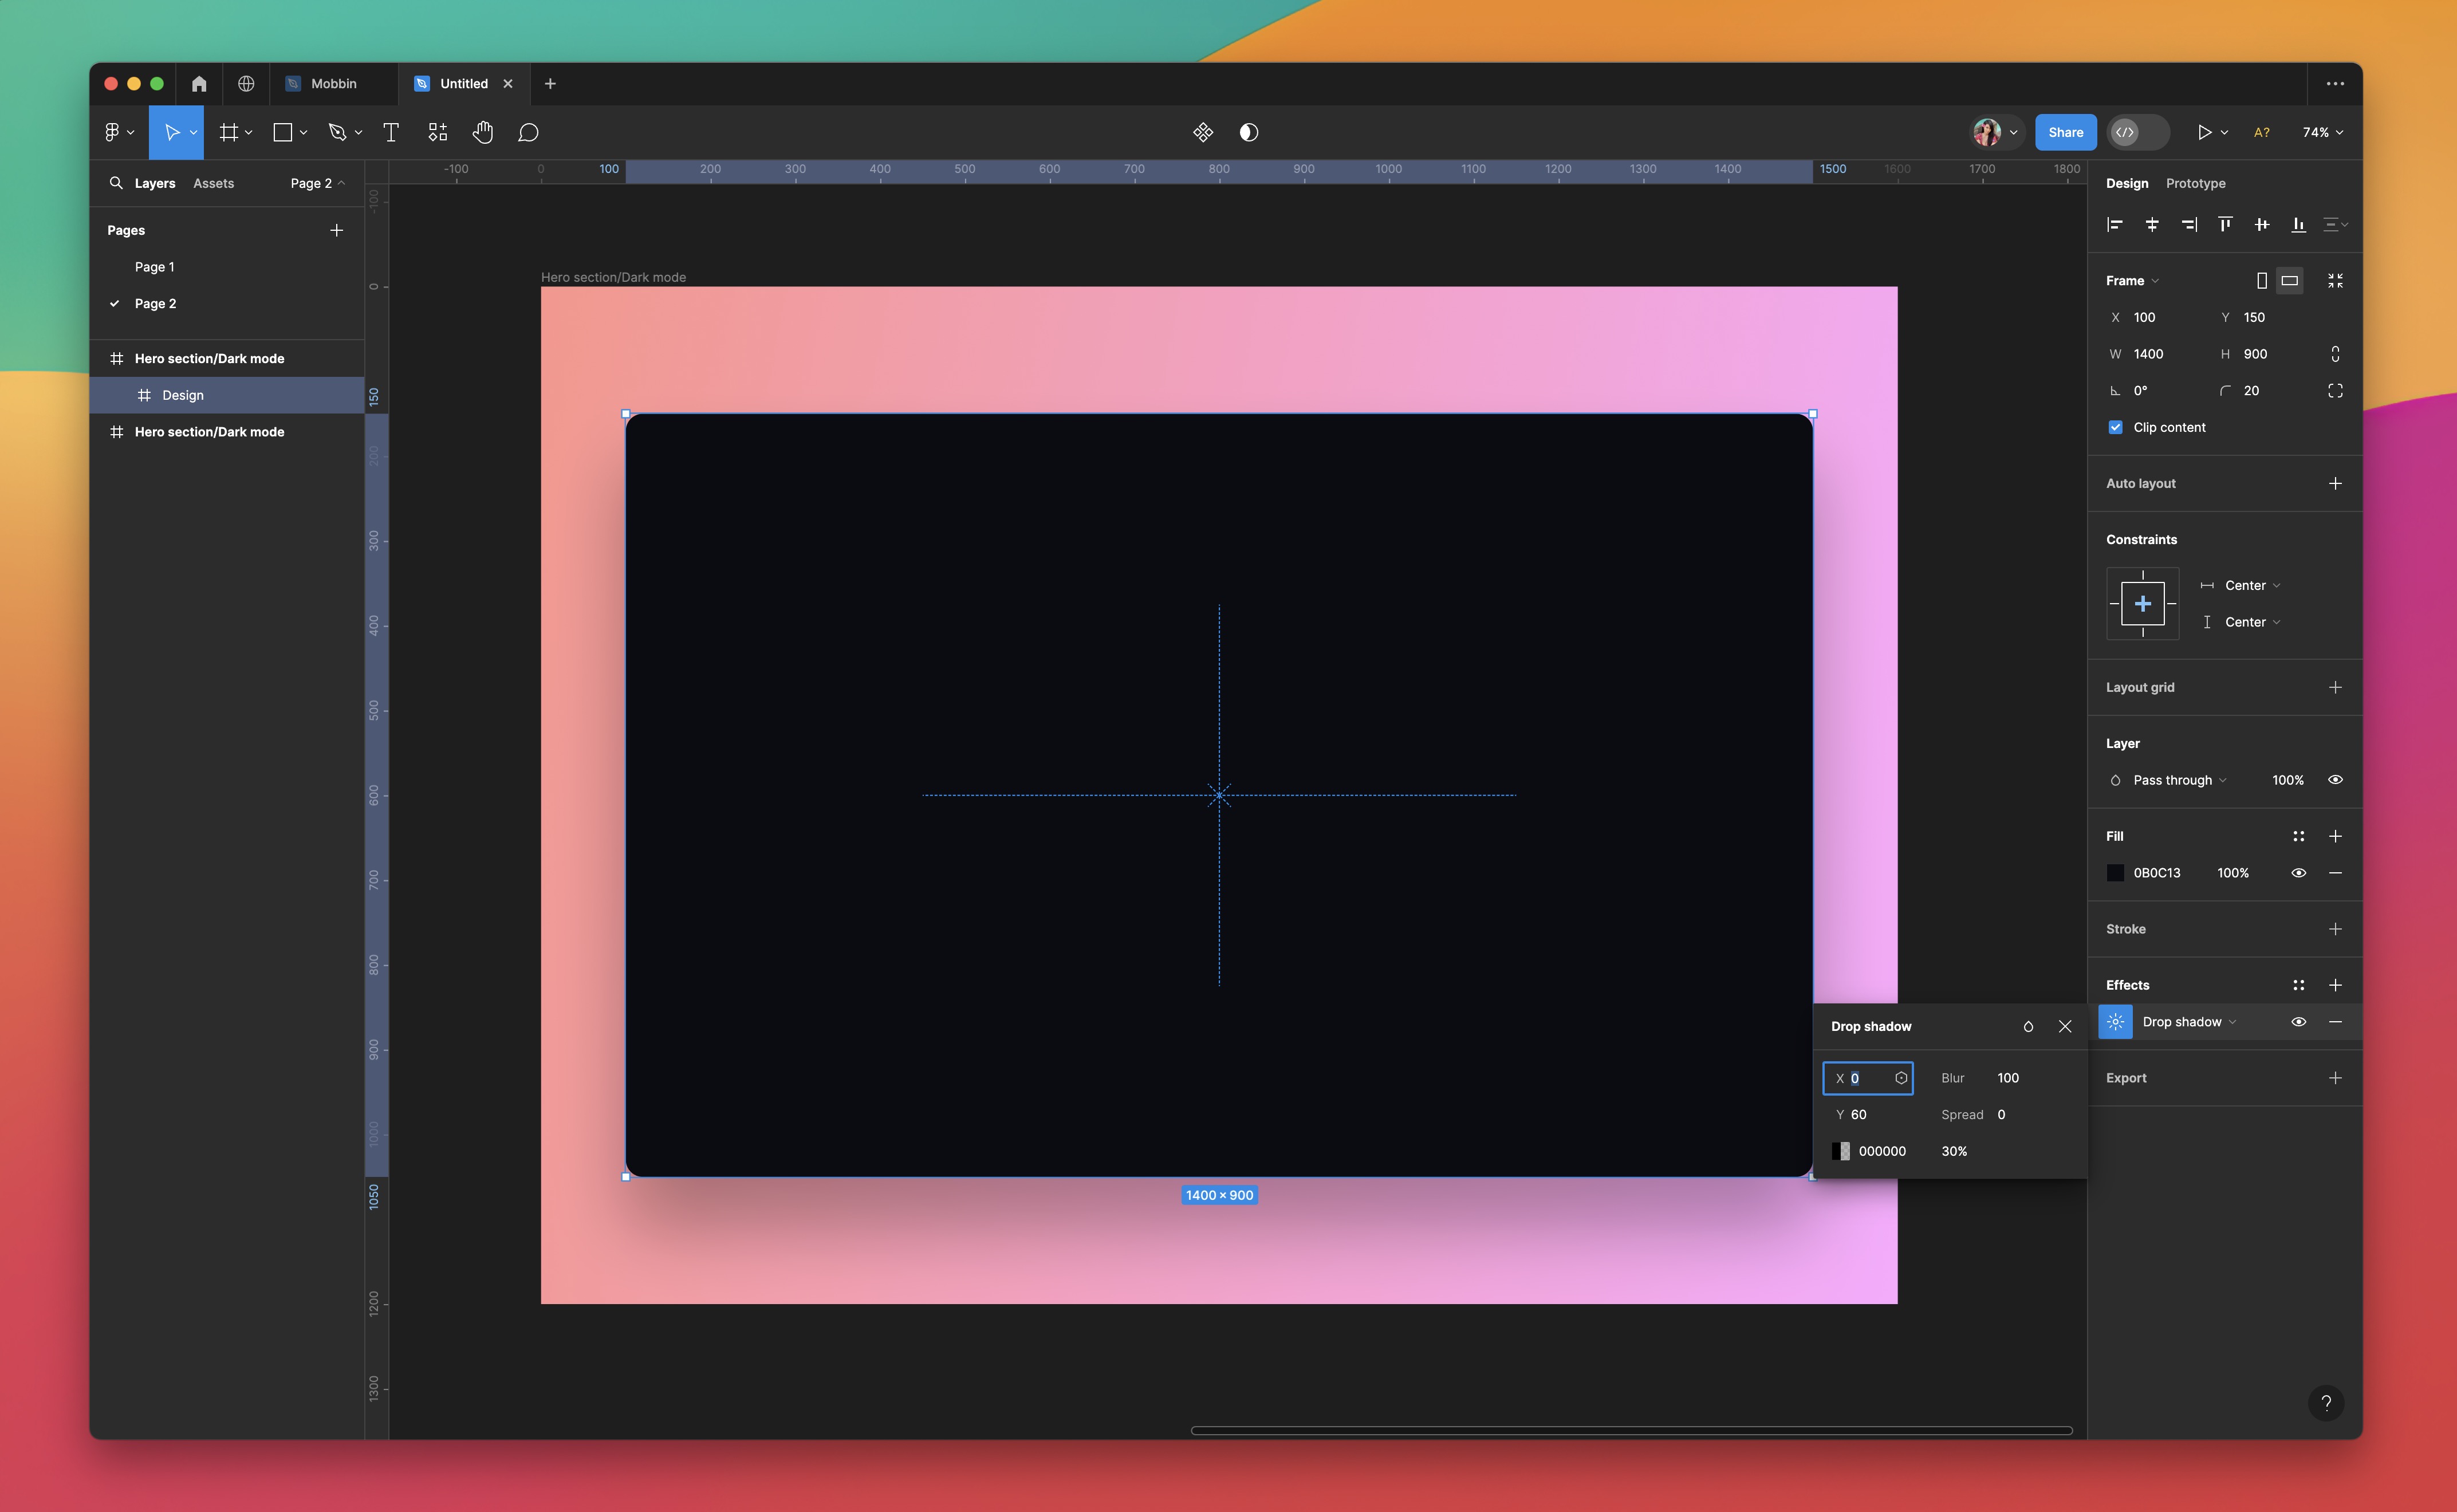Viewport: 2457px width, 1512px height.
Task: Switch to the Prototype tab
Action: [x=2195, y=183]
